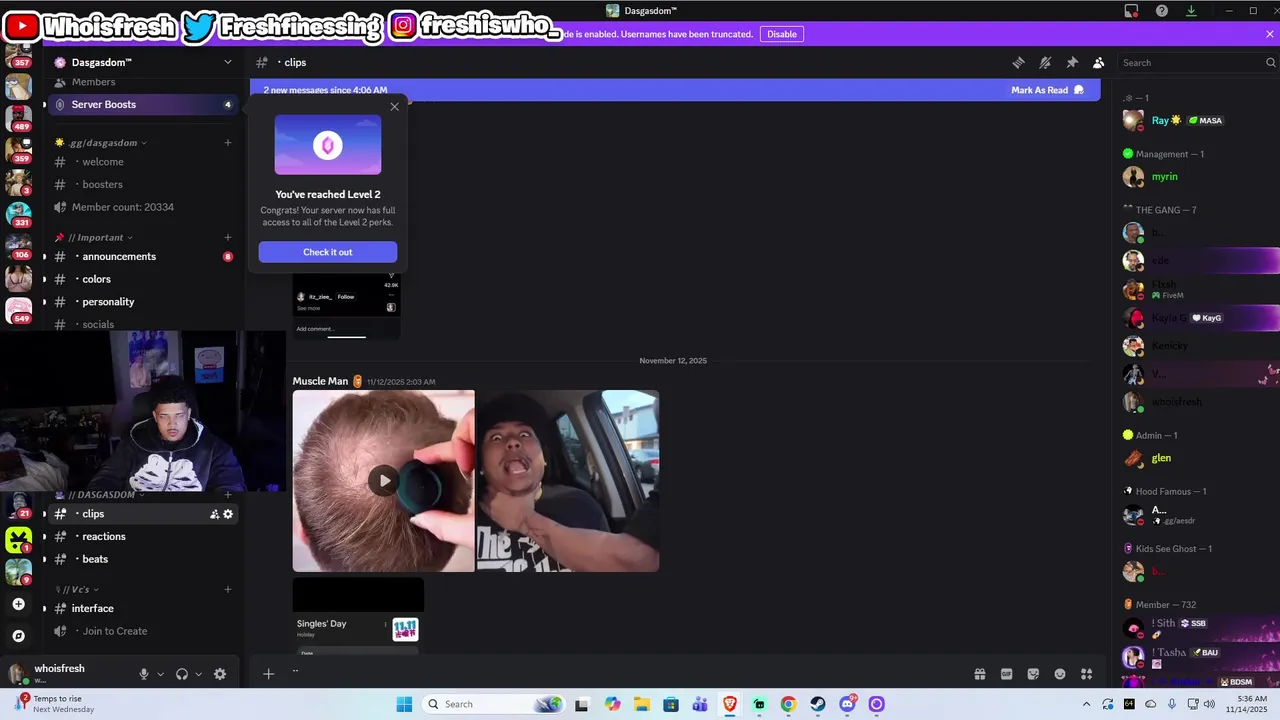1280x720 pixels.
Task: Click the channel Search field
Action: click(1197, 62)
